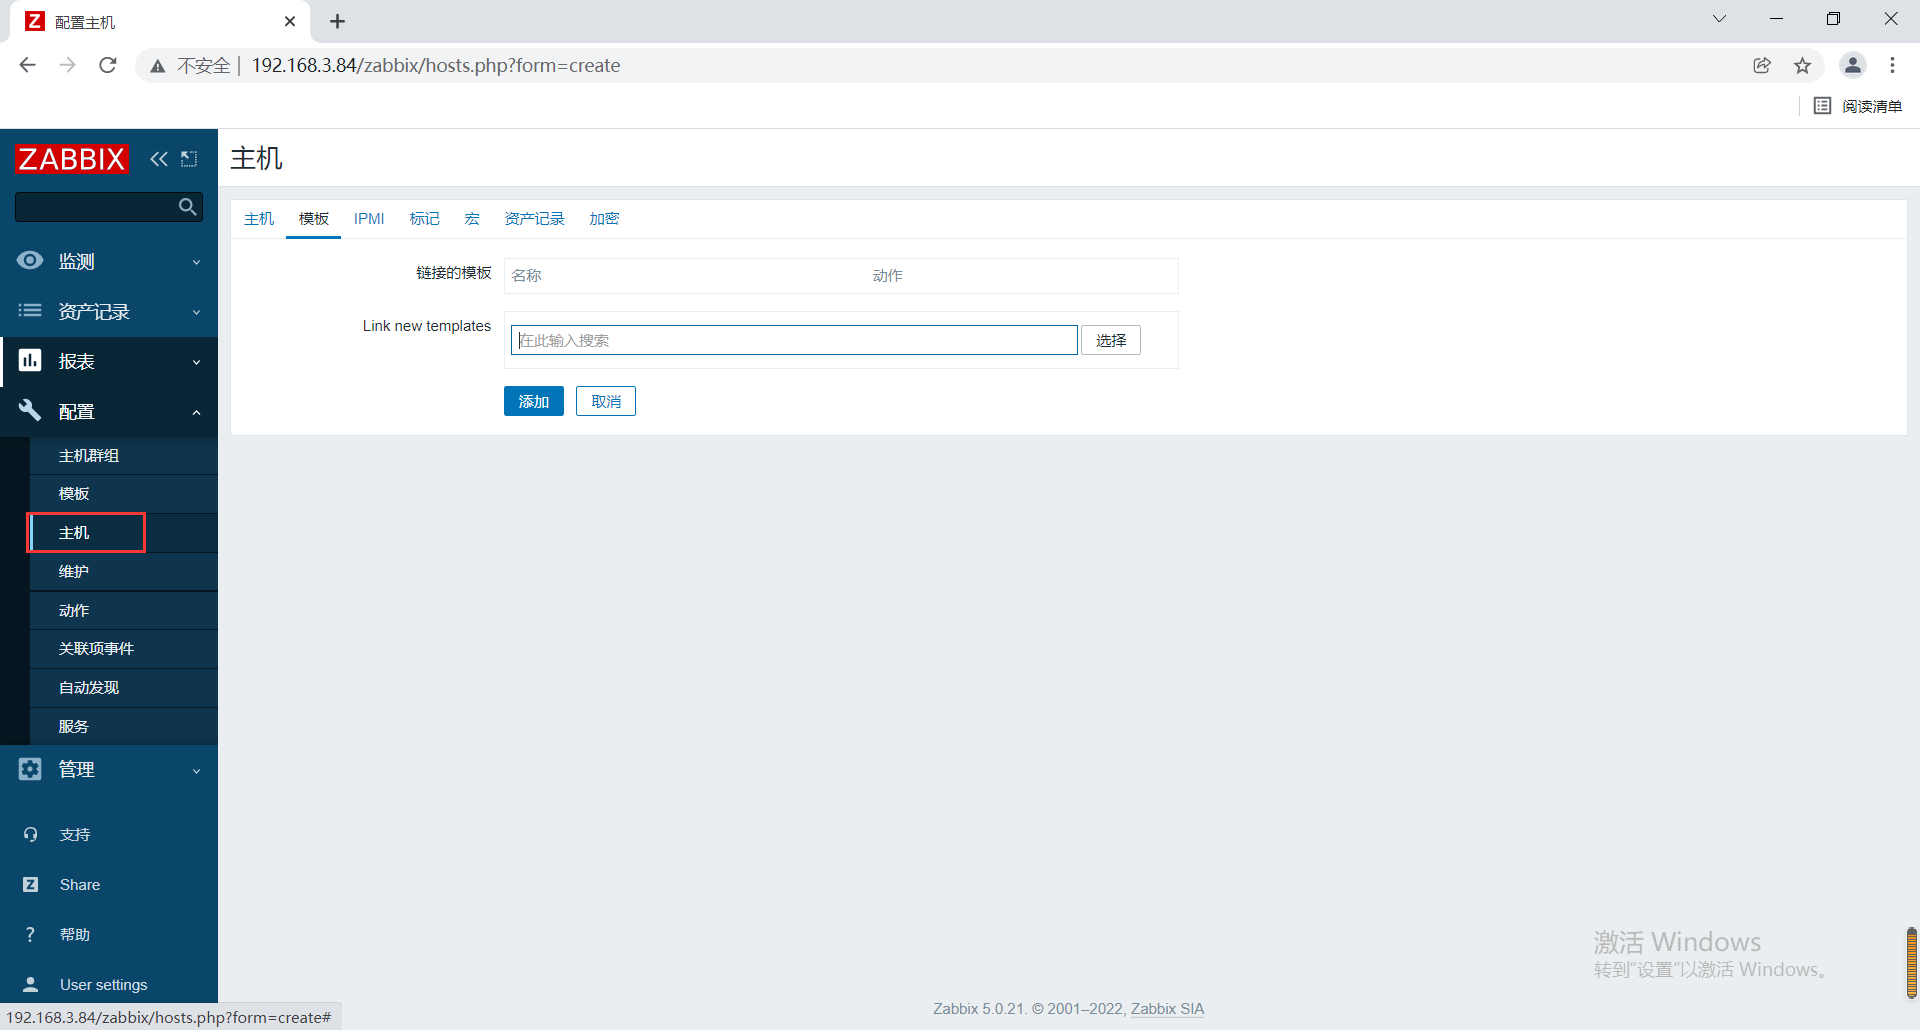1920x1030 pixels.
Task: Open 服务 in sidebar submenu
Action: tap(124, 727)
